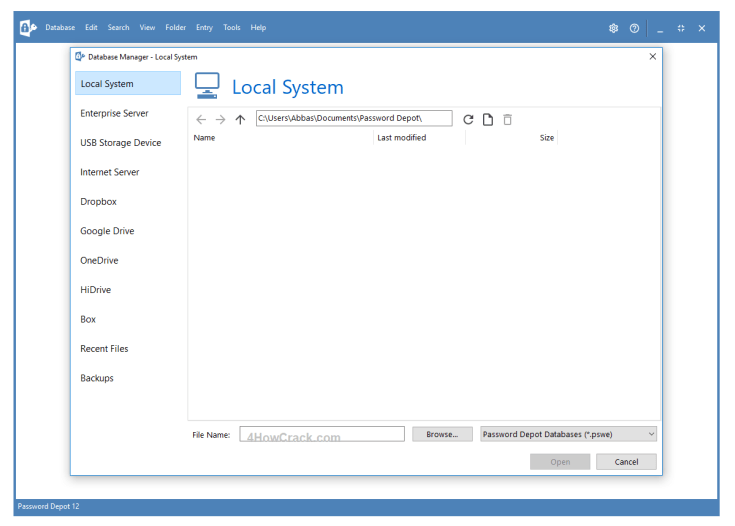Open the Help menu

pos(258,28)
